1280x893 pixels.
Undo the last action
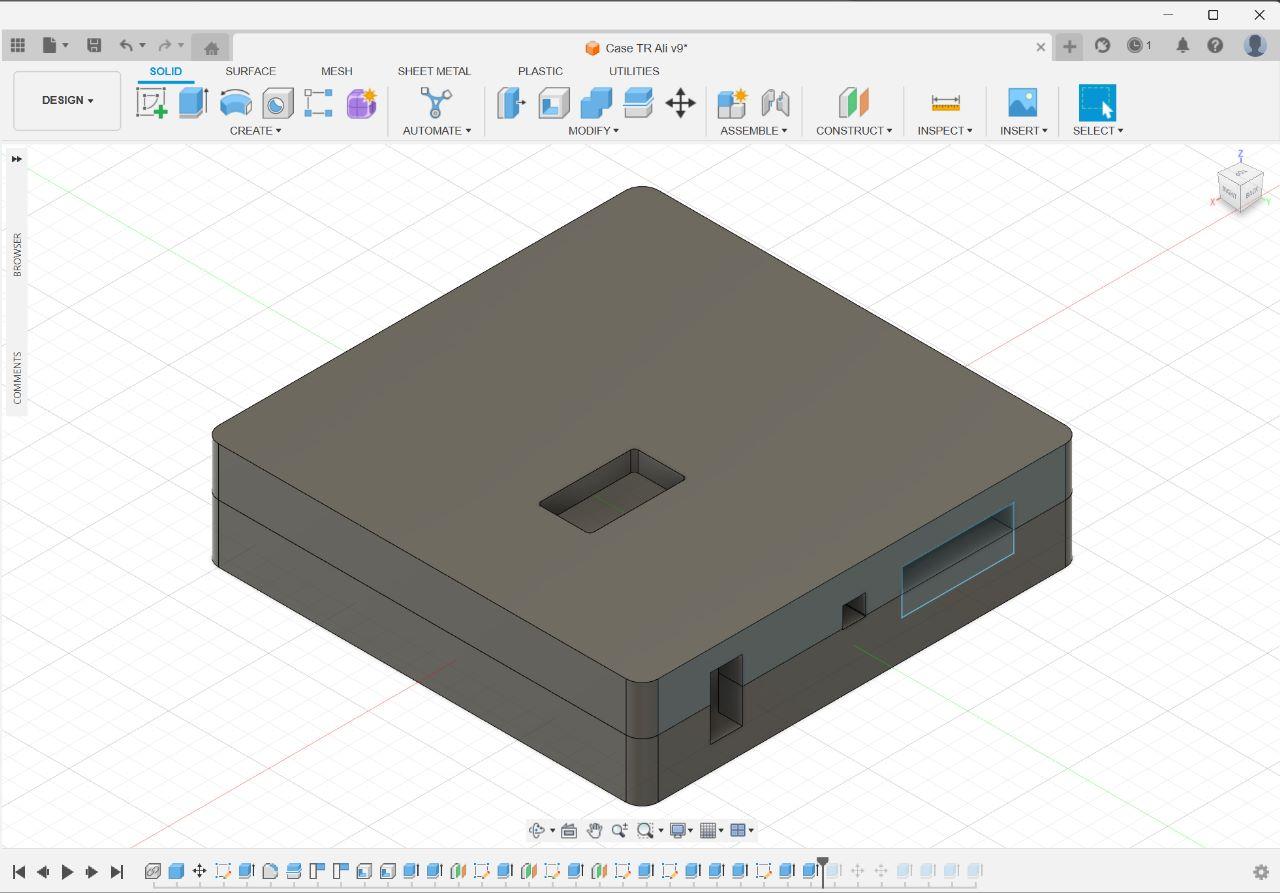click(126, 45)
